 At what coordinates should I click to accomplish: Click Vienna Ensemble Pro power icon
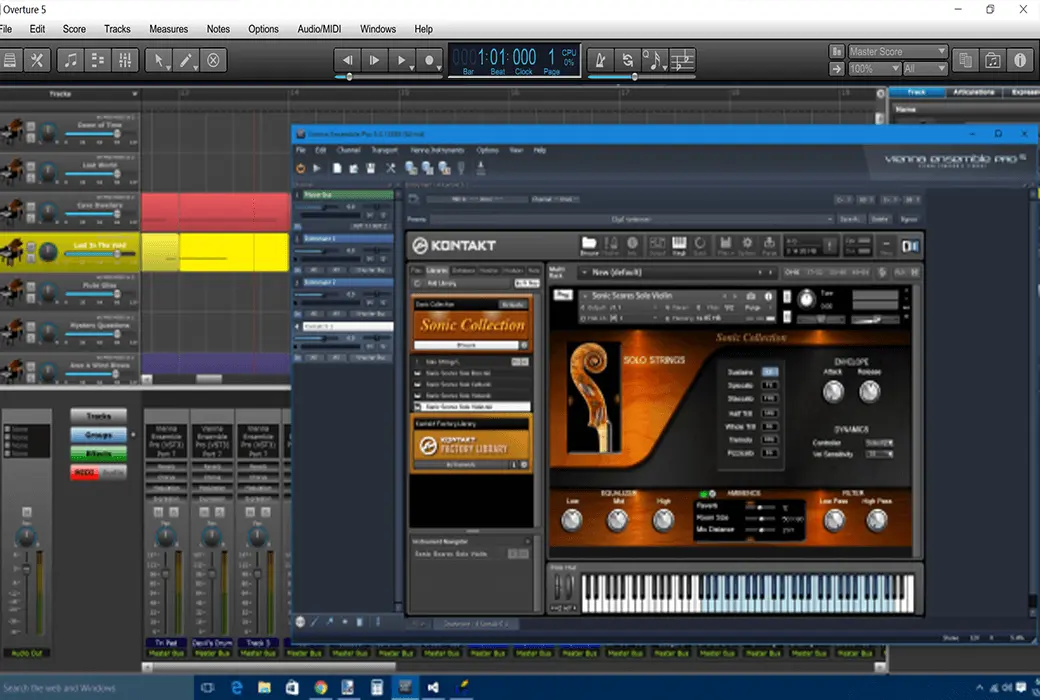(300, 169)
